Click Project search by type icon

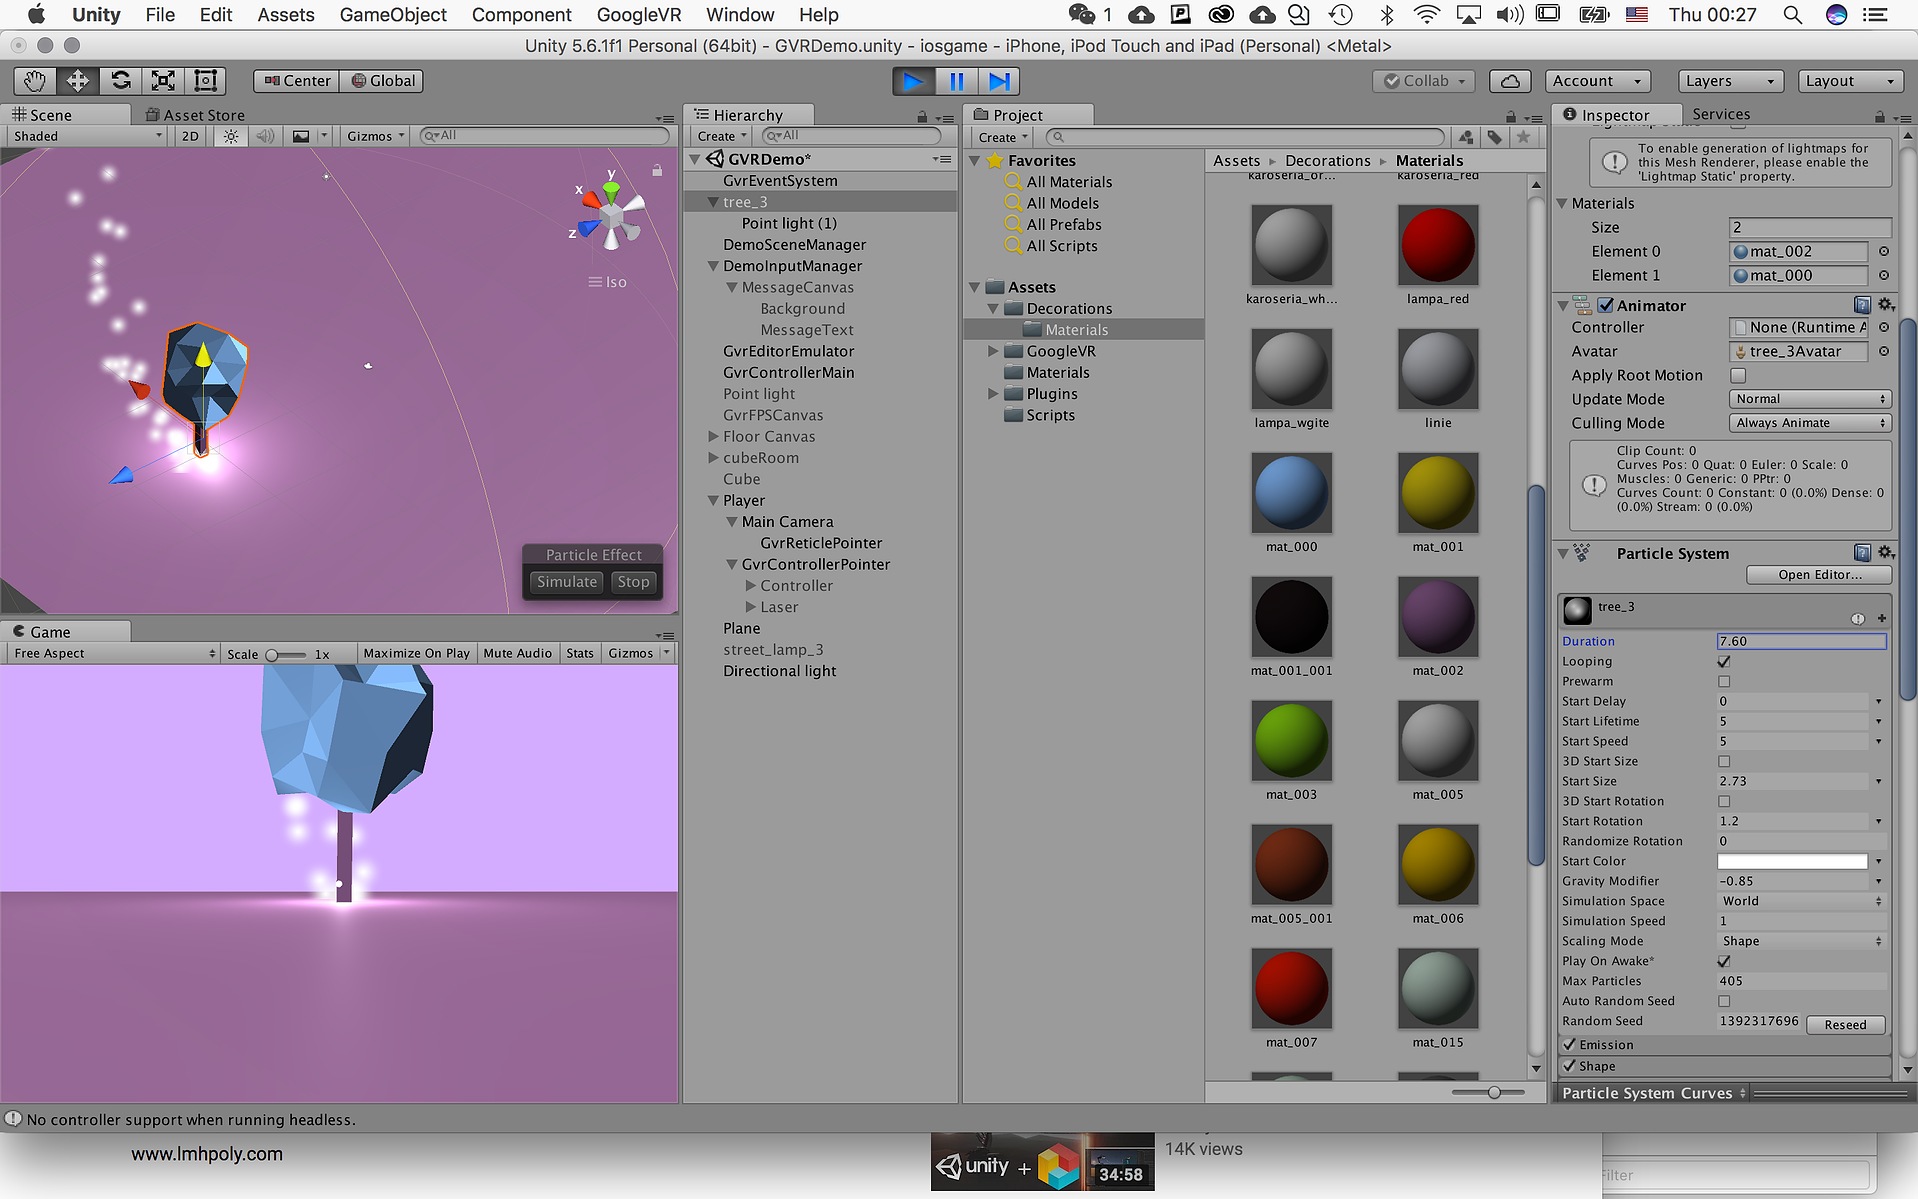pos(1466,137)
